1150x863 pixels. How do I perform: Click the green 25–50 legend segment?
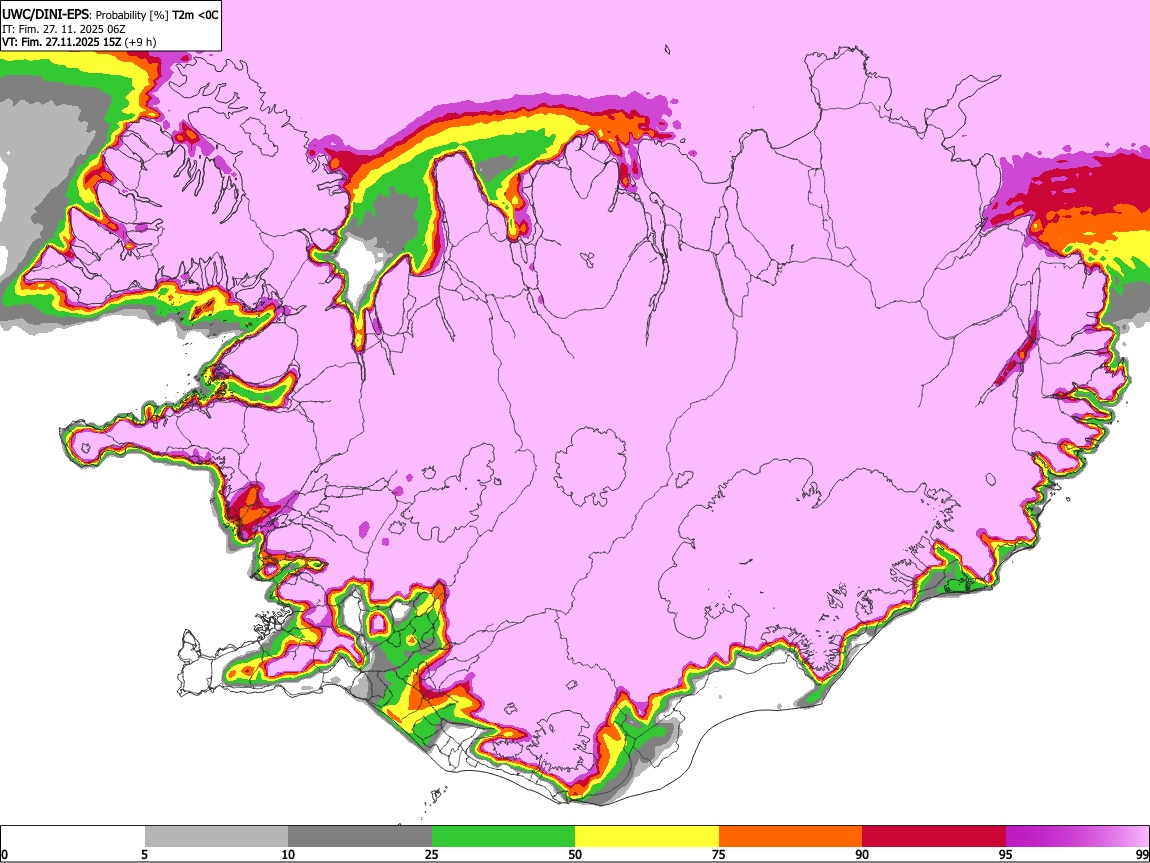pyautogui.click(x=503, y=836)
